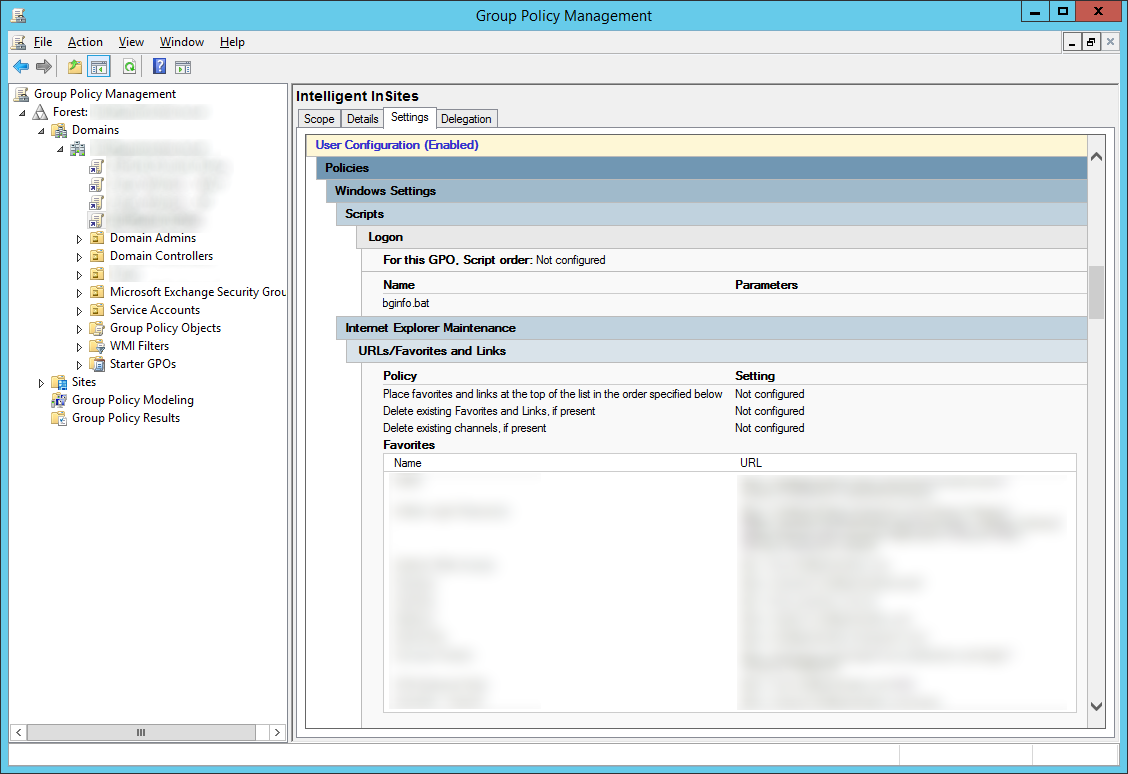Click the tree pane horizontal scrollbar thumb

(x=141, y=732)
